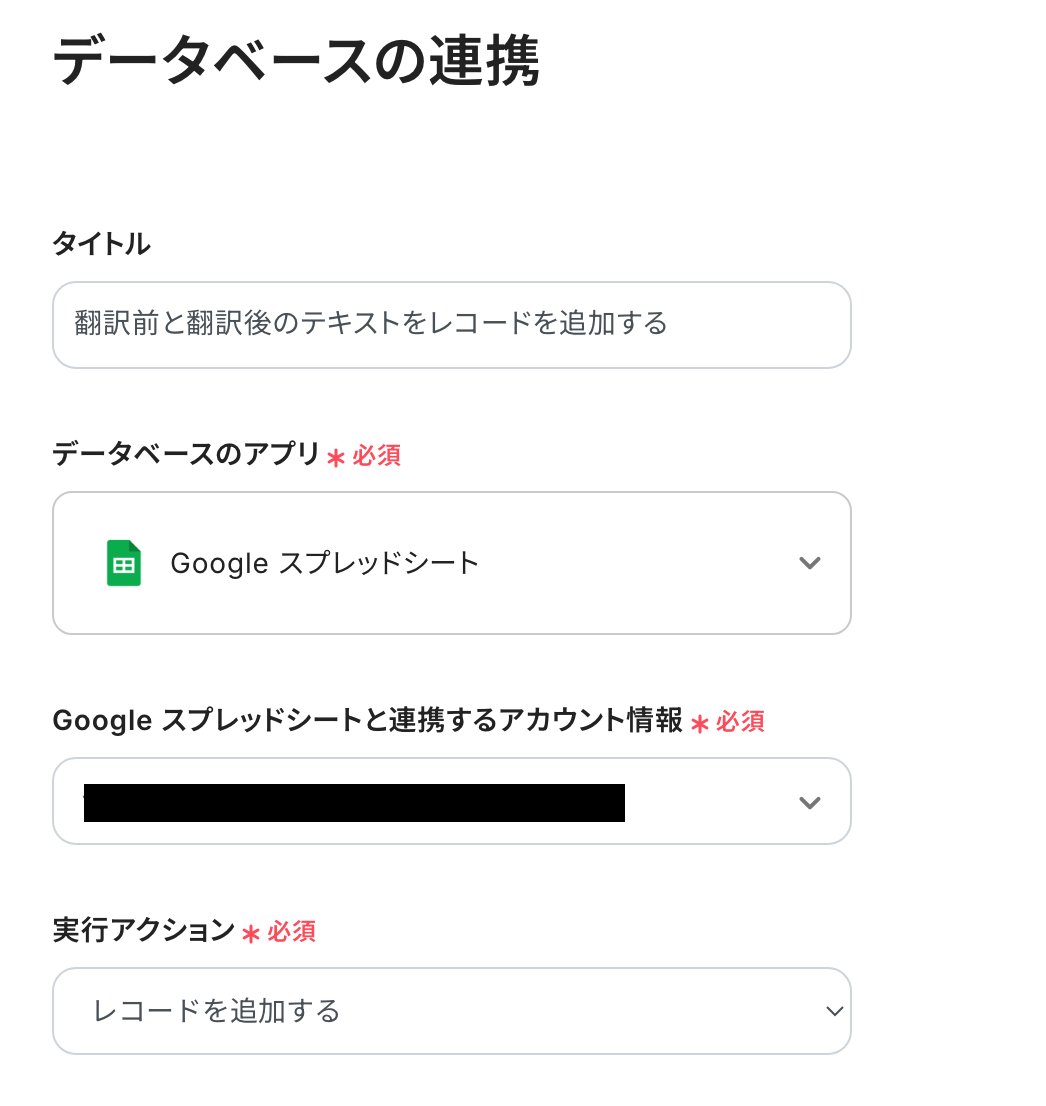Click the 必須 marker beside データベースのアプリ

click(377, 456)
